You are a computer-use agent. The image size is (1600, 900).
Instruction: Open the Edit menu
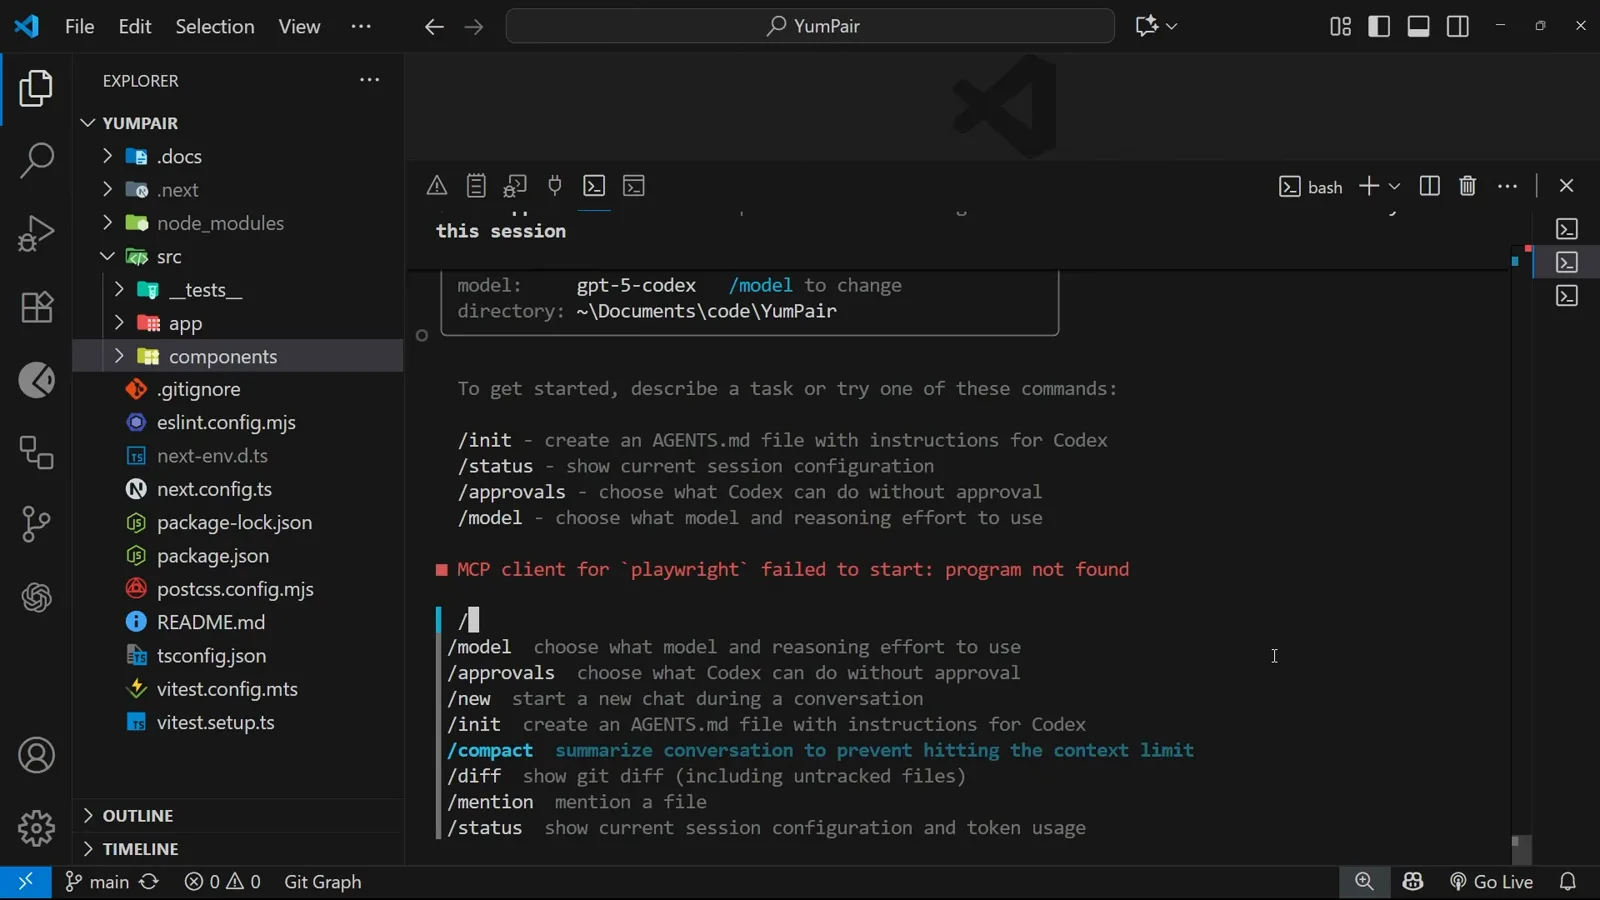click(135, 26)
